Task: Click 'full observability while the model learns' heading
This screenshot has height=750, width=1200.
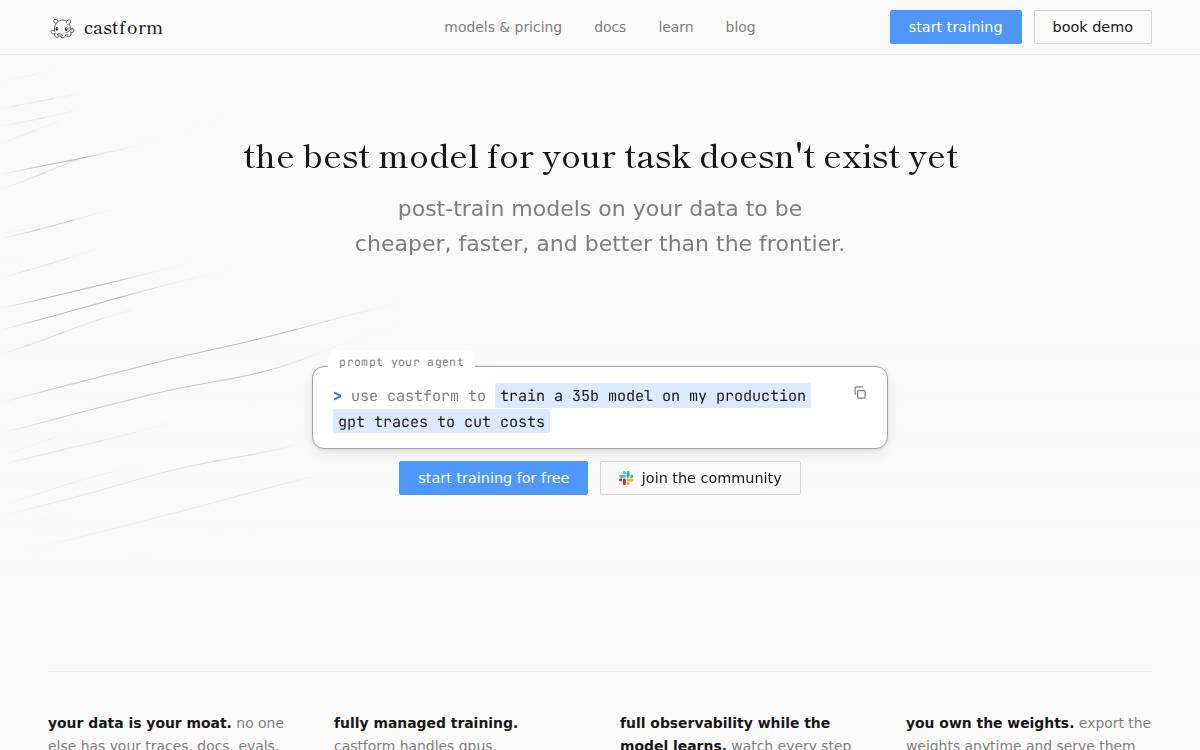Action: [x=725, y=734]
